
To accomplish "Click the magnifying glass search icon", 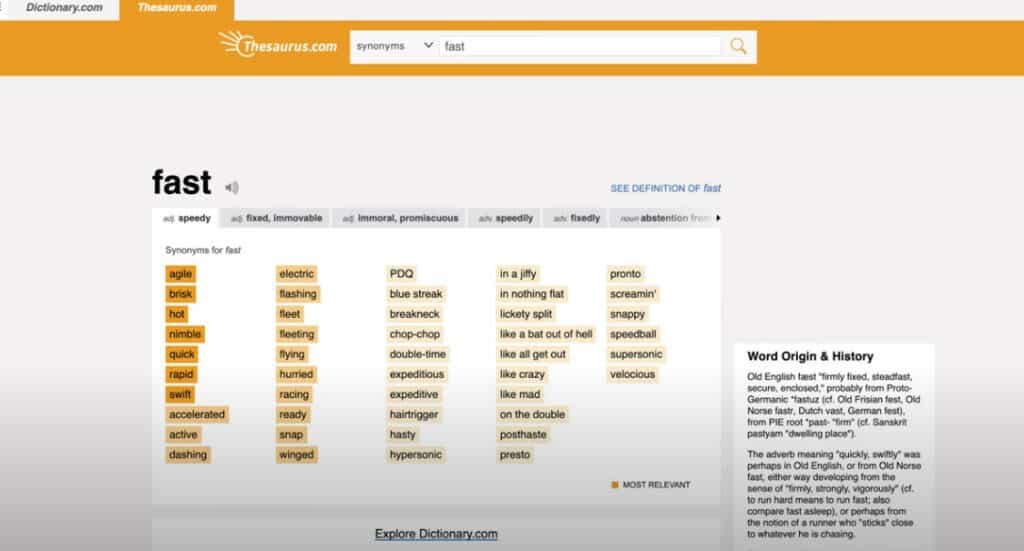I will click(738, 46).
